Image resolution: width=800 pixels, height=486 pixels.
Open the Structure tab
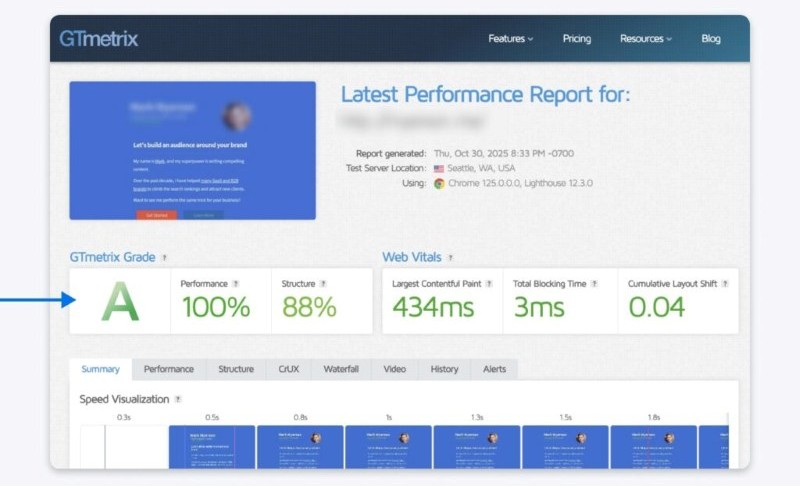point(236,369)
